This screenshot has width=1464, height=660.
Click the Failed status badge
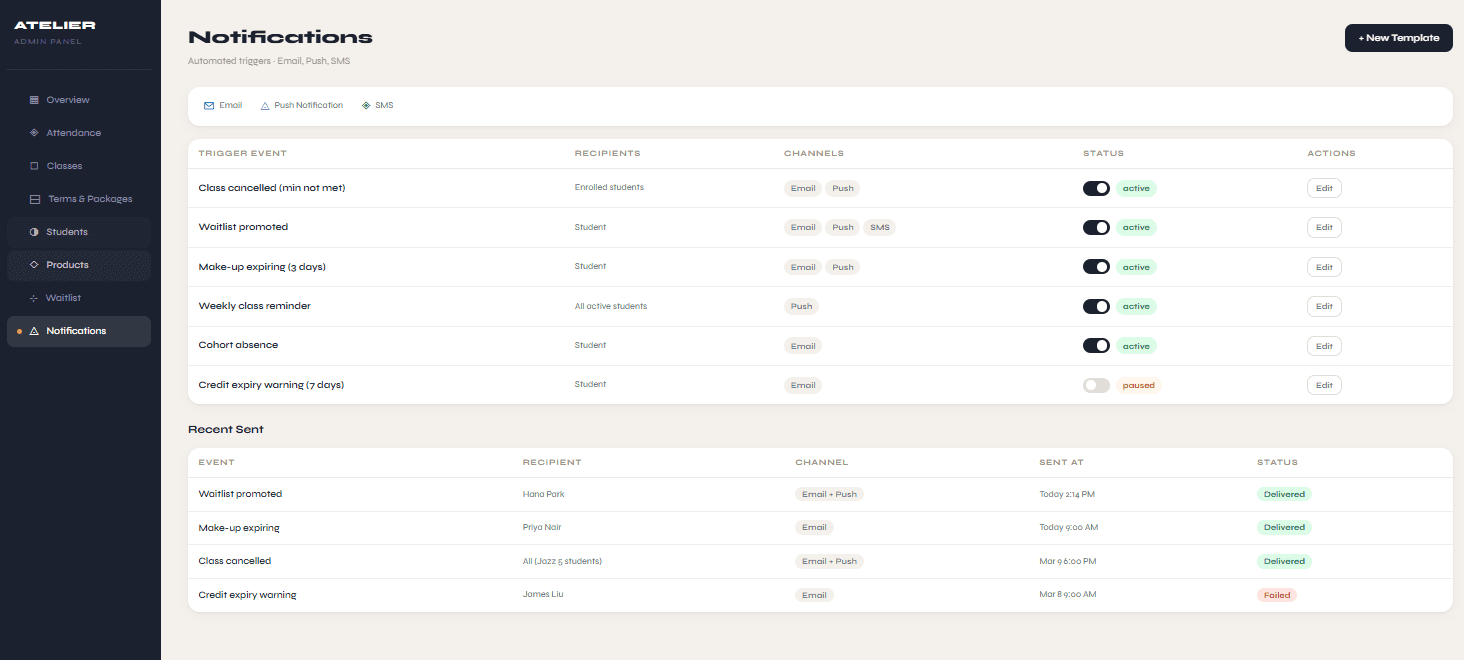(x=1277, y=595)
